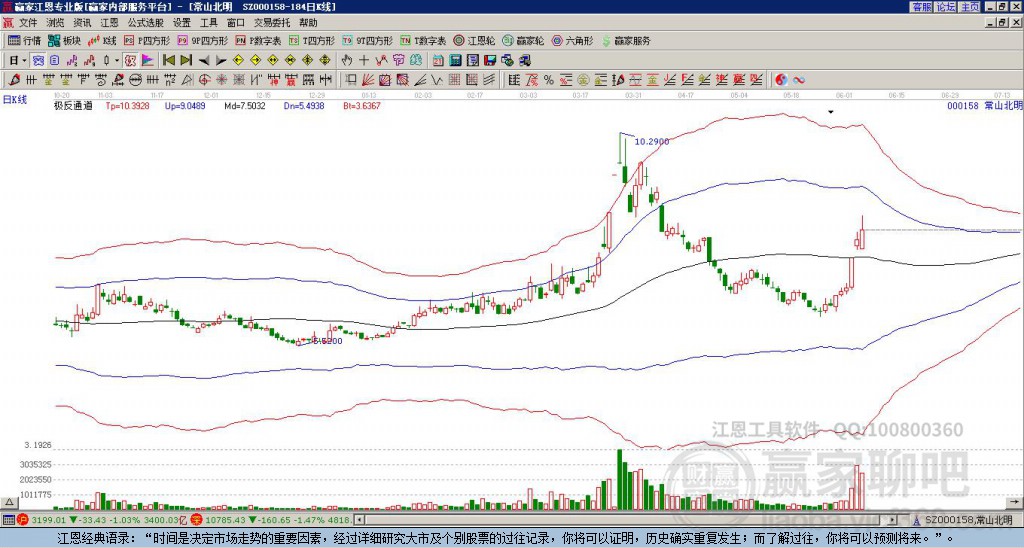Open the P四方形 tool

[x=147, y=40]
